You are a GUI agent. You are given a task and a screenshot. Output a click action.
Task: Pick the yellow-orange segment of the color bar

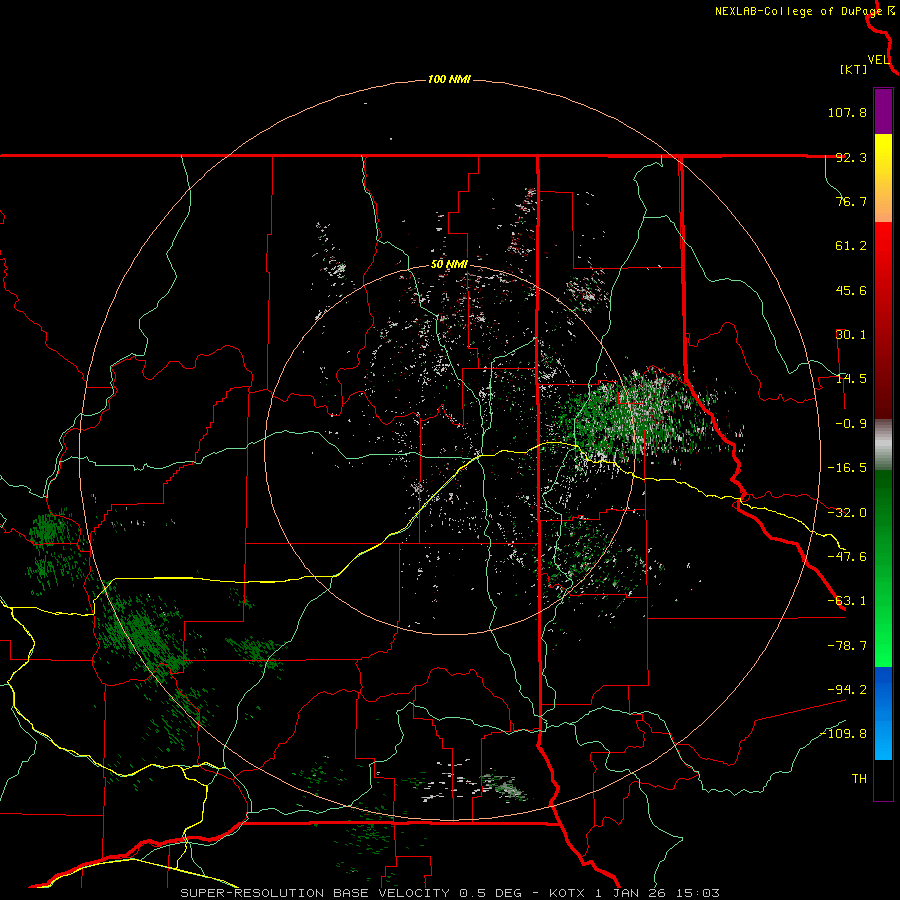pyautogui.click(x=883, y=178)
